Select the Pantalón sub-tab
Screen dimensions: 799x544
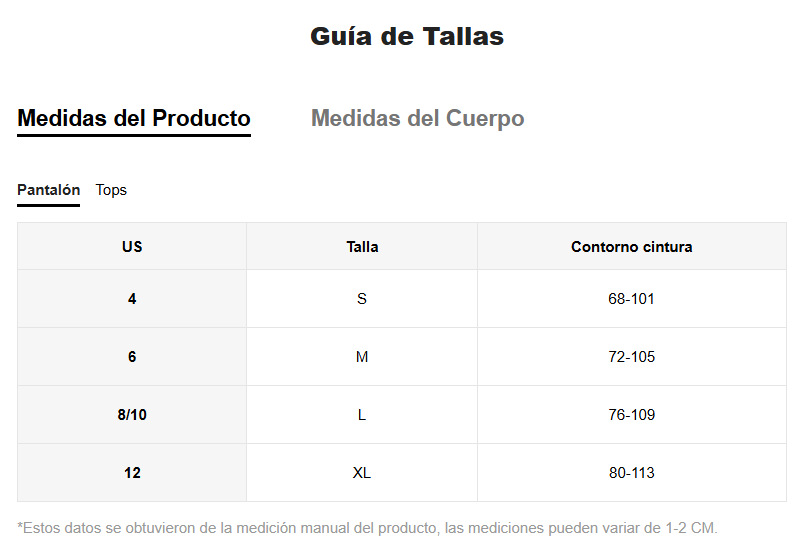(x=48, y=190)
